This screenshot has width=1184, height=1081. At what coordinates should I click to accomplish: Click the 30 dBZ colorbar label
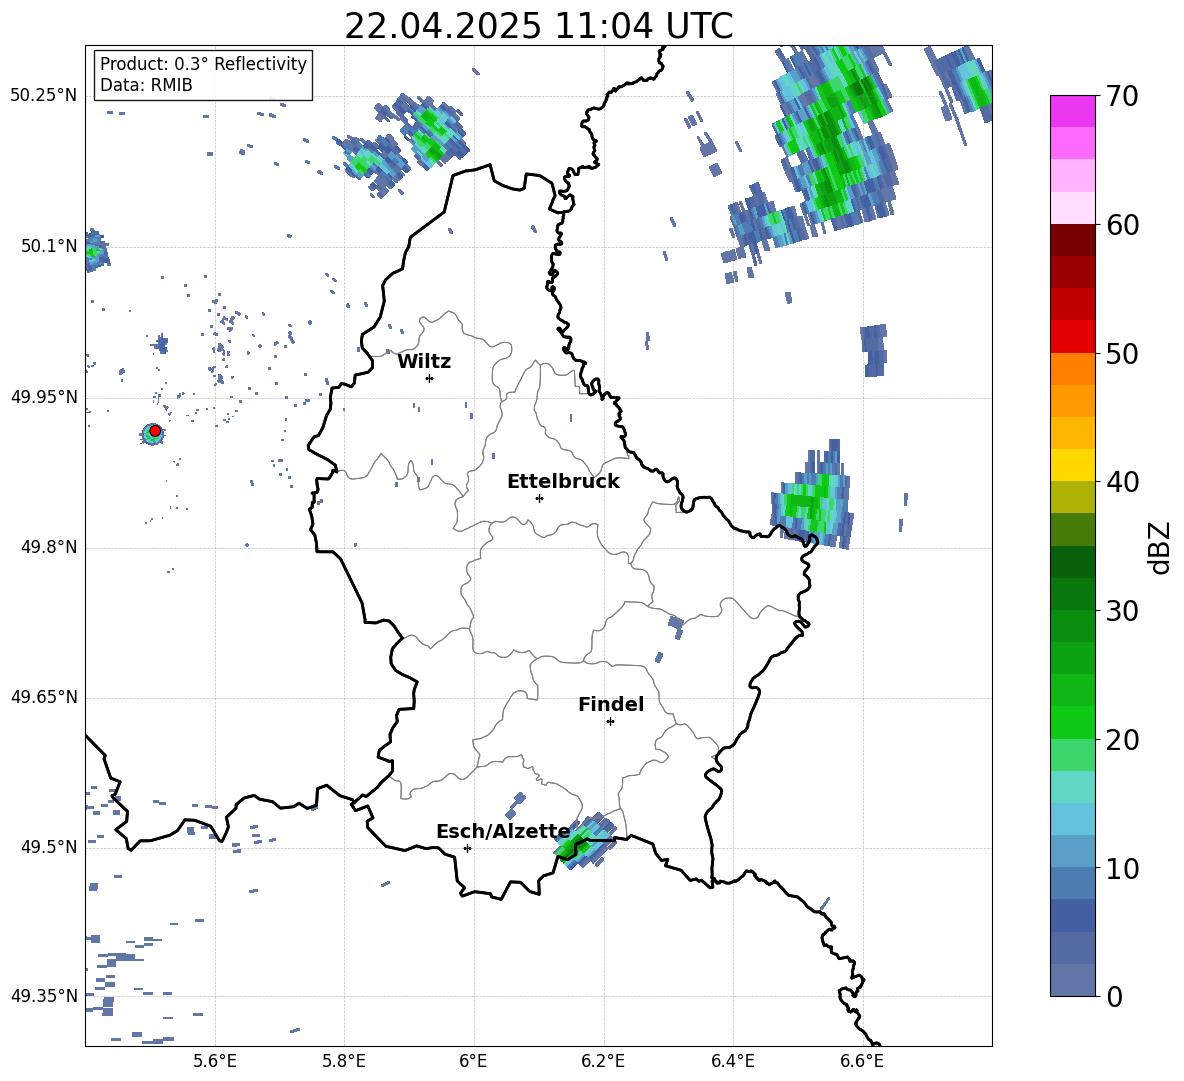1122,611
